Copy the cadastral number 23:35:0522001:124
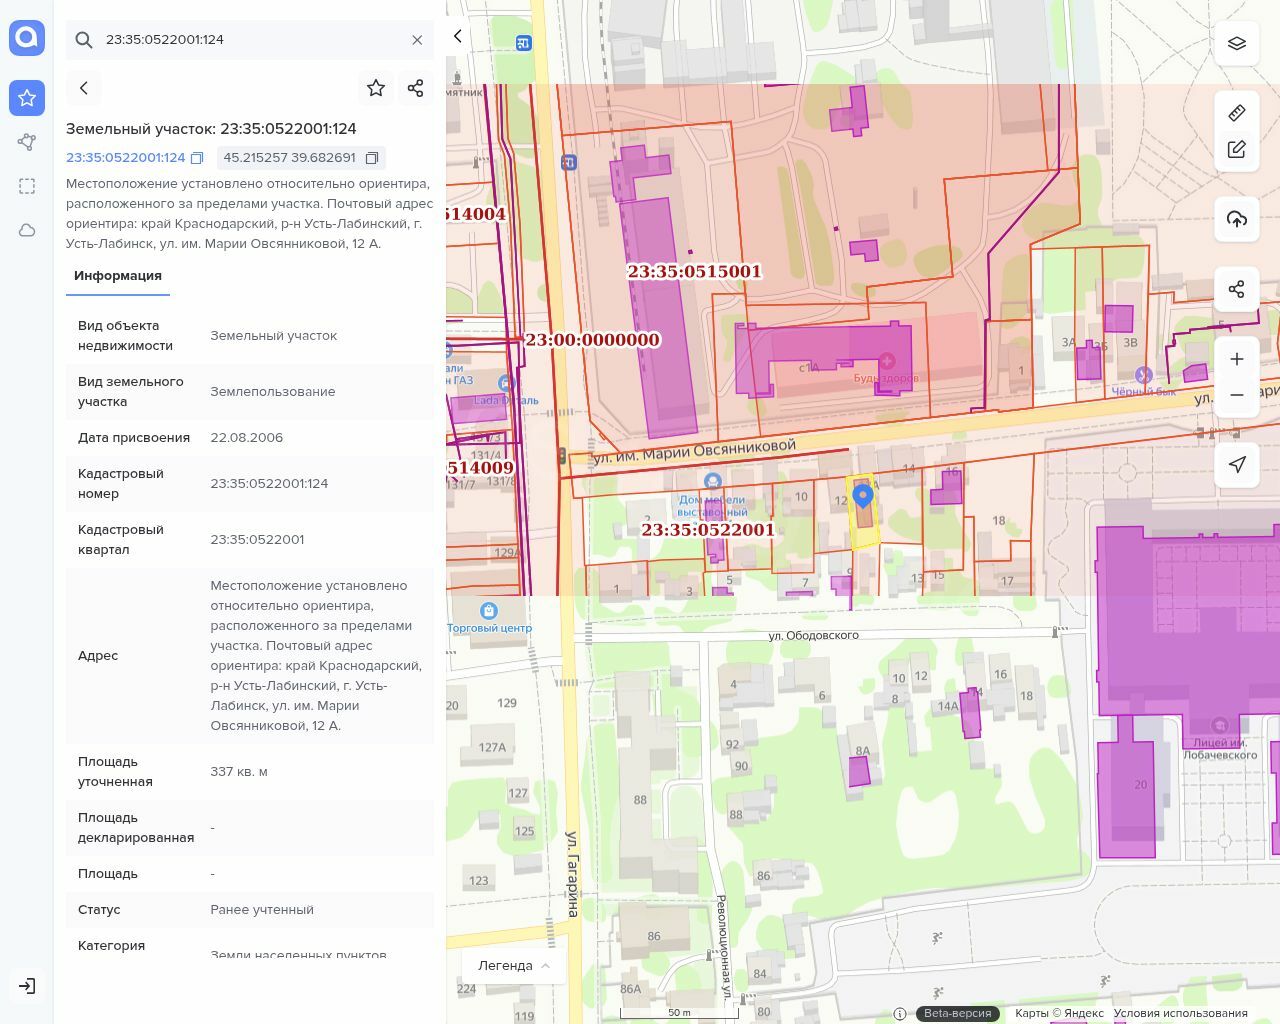Screen dimensions: 1280x1024 [x=197, y=158]
